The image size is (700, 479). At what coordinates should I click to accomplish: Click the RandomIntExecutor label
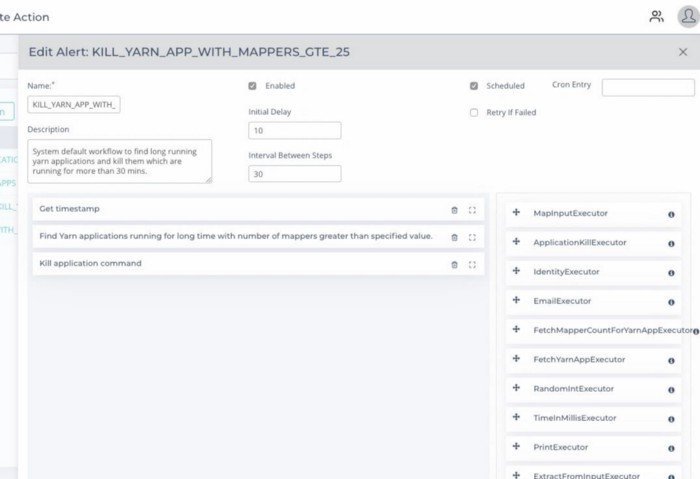573,389
